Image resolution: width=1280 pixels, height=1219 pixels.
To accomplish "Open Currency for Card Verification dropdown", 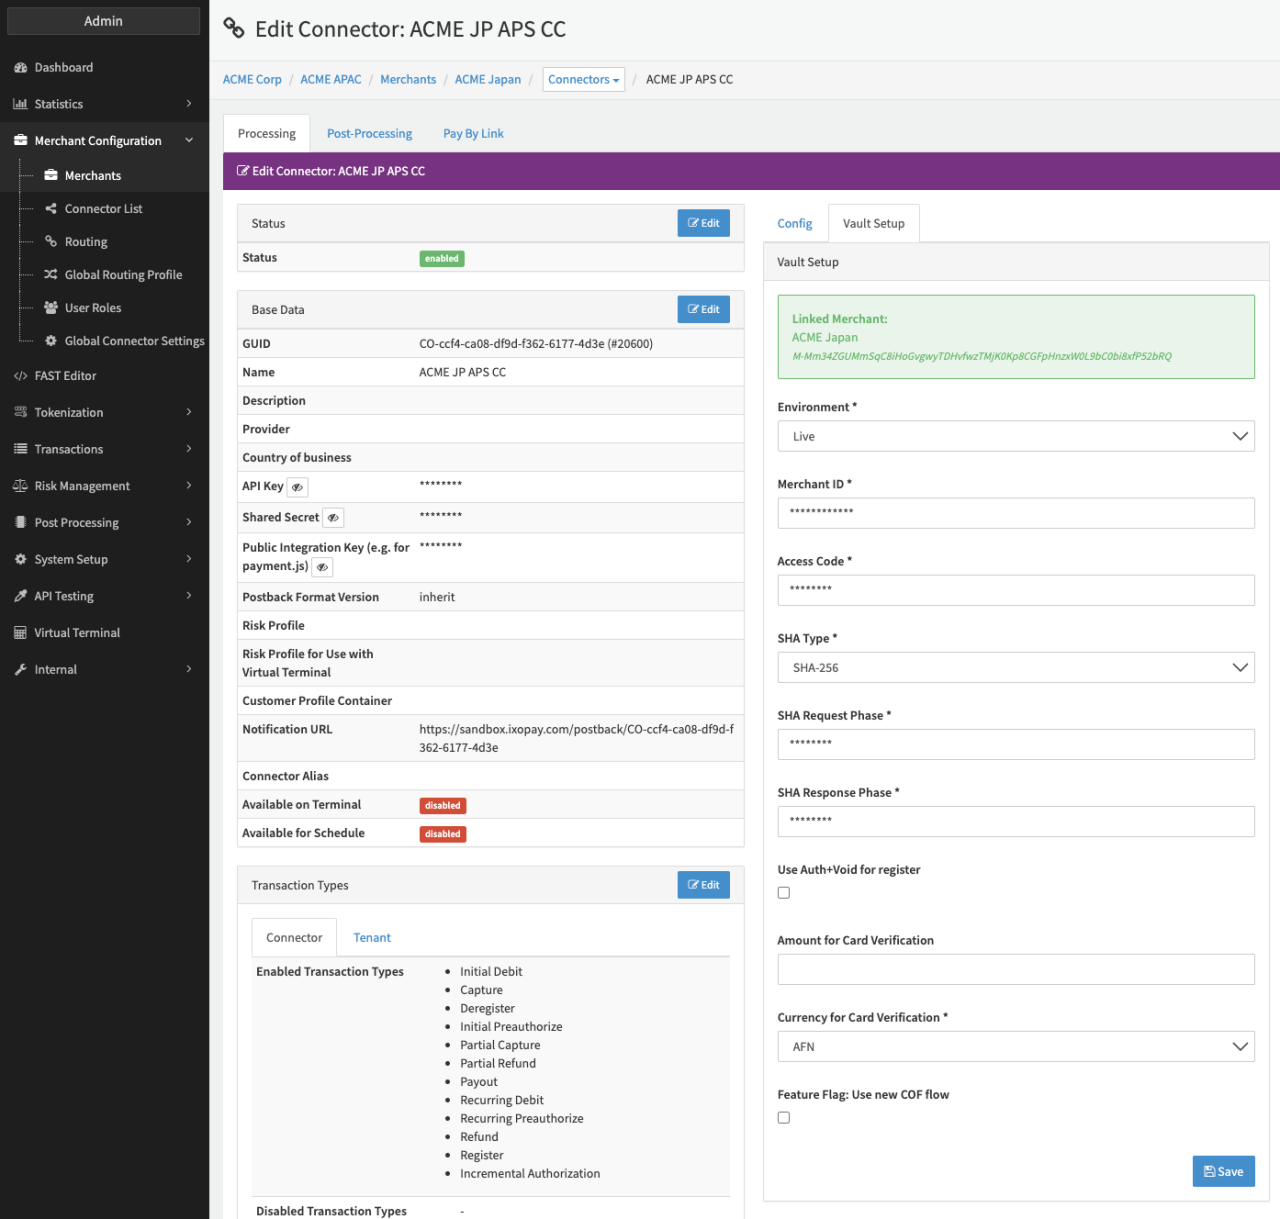I will [1015, 1047].
